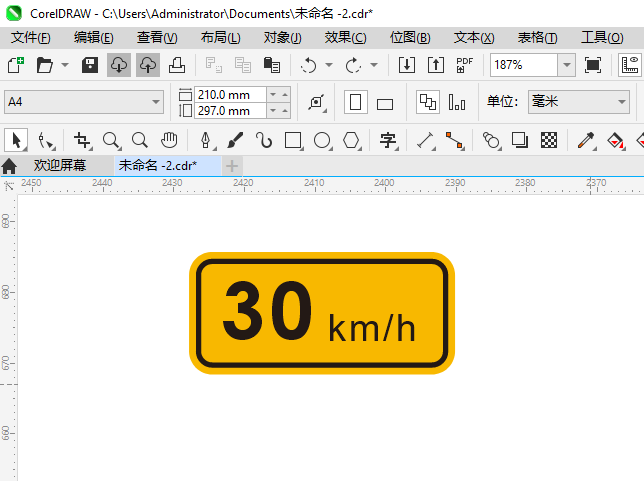
Task: Select the Crop tool
Action: 83,140
